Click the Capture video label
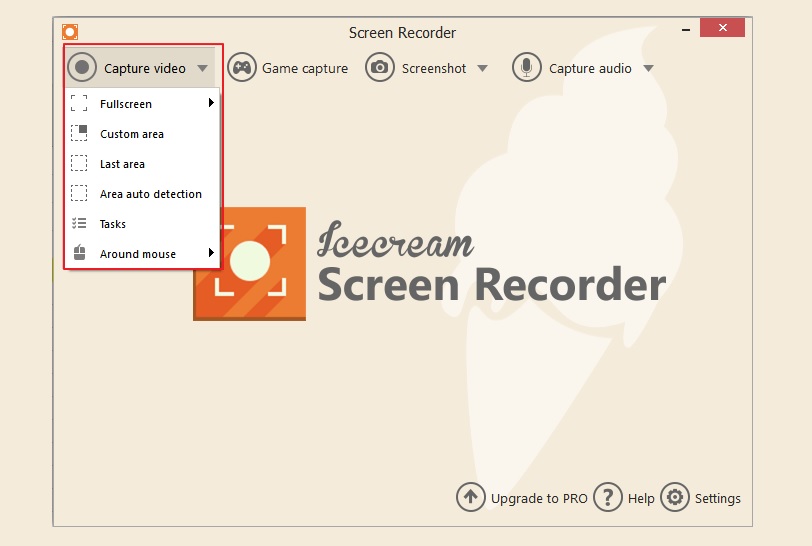This screenshot has height=546, width=812. point(144,68)
